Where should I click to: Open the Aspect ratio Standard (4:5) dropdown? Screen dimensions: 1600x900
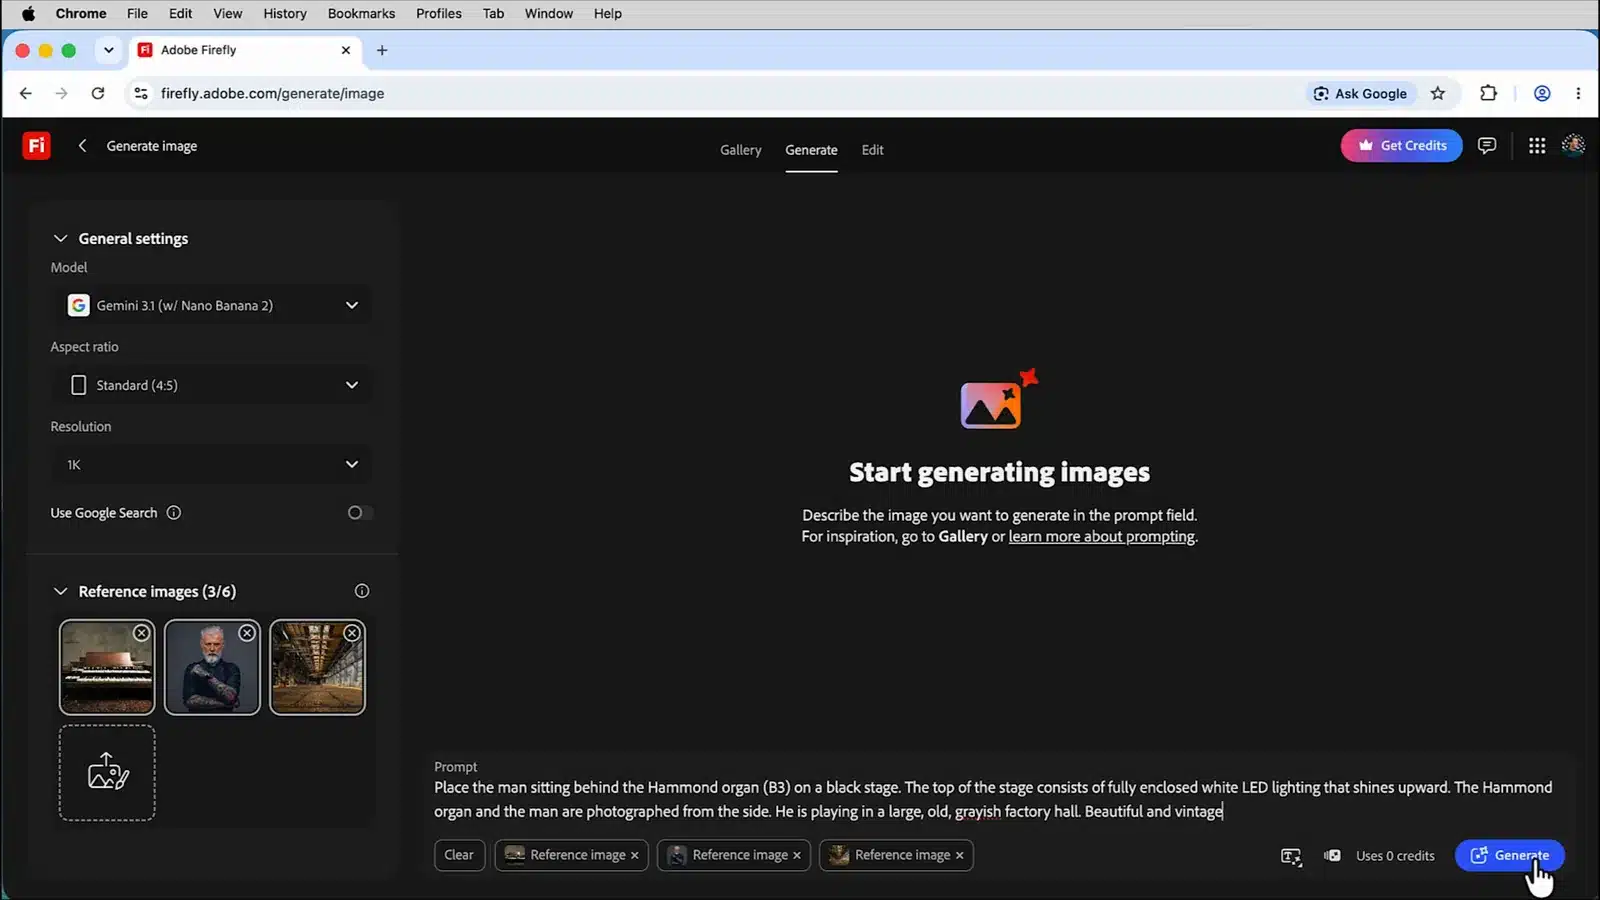[x=212, y=385]
